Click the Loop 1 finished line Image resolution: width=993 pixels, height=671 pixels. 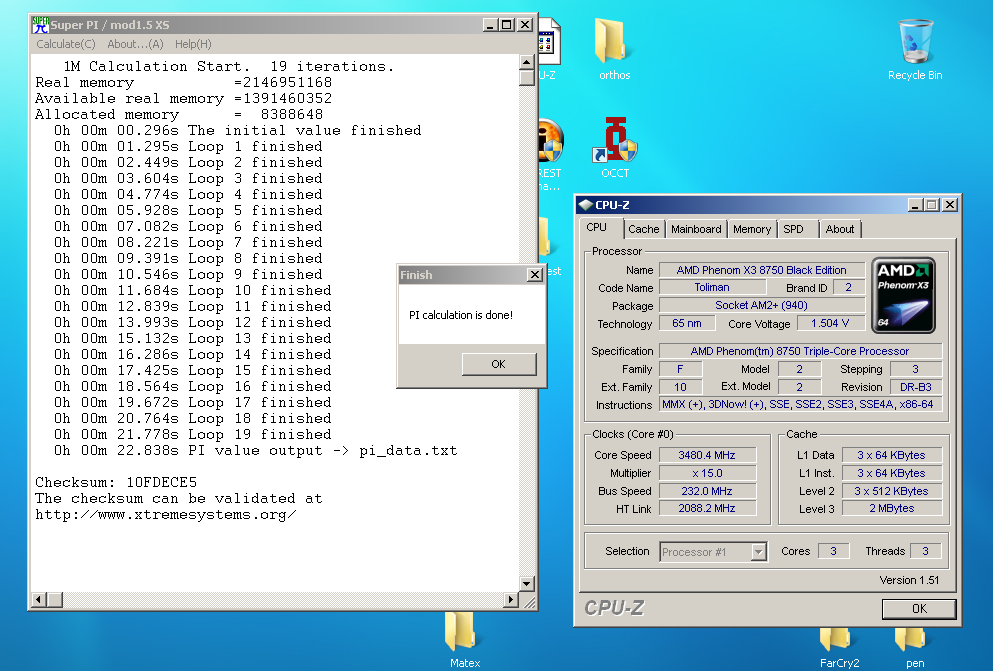tap(188, 146)
